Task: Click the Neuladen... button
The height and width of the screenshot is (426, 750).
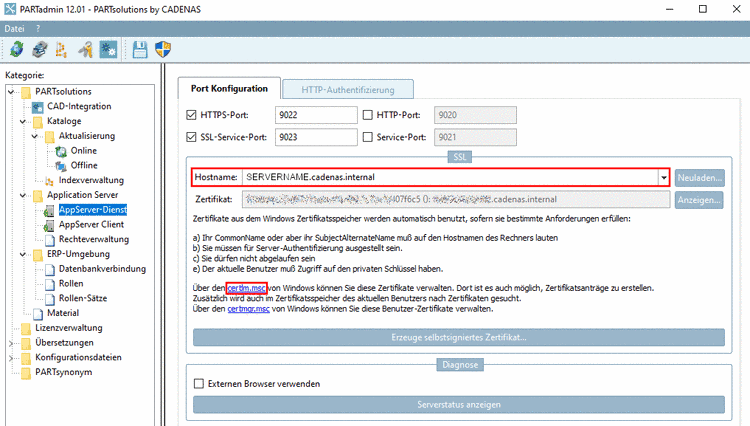Action: (x=699, y=177)
